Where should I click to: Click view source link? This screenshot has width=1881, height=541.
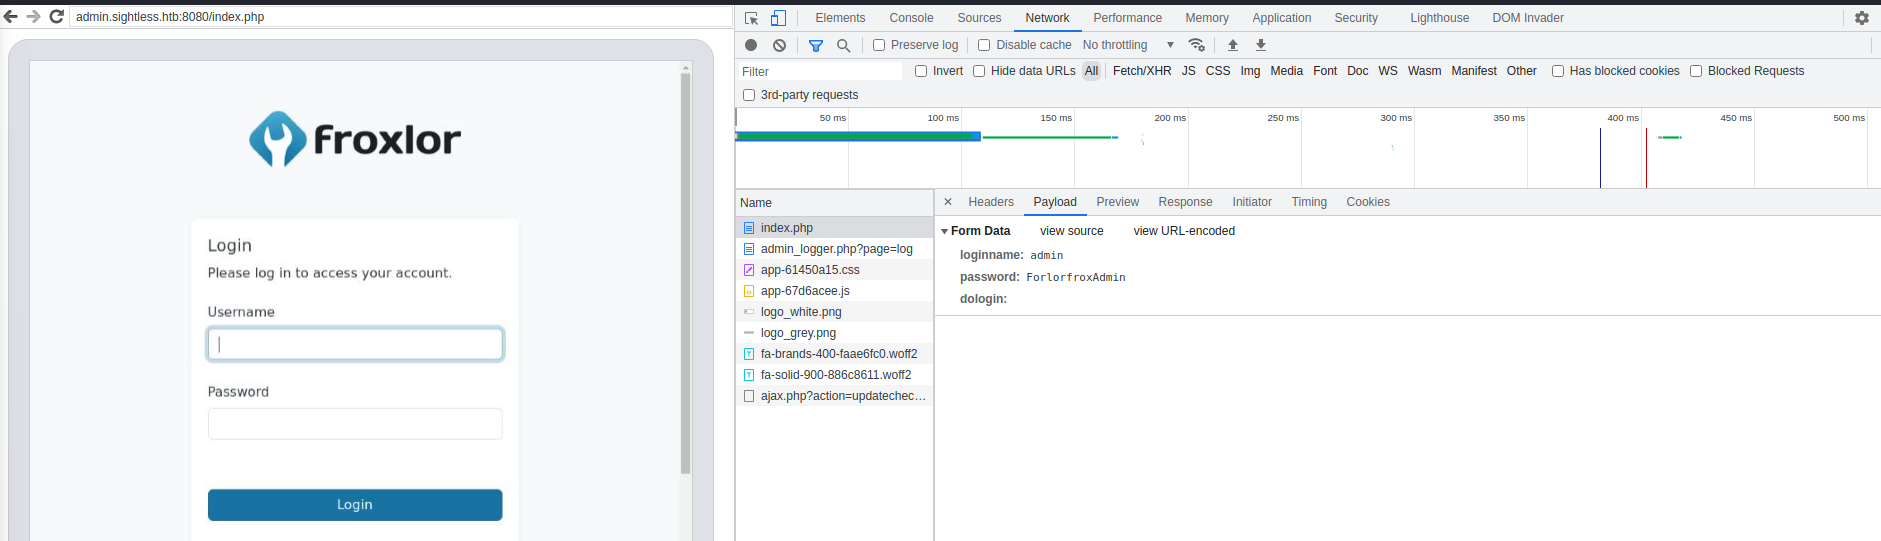(x=1072, y=231)
